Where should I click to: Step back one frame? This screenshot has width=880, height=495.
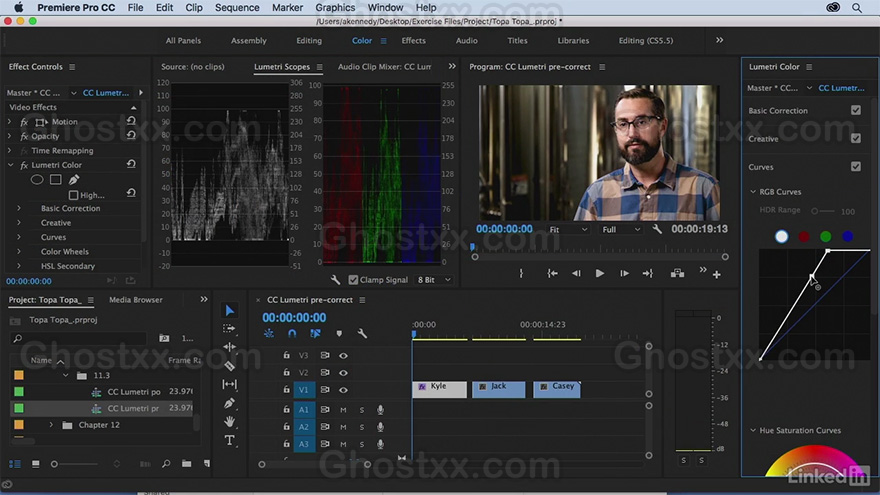576,273
